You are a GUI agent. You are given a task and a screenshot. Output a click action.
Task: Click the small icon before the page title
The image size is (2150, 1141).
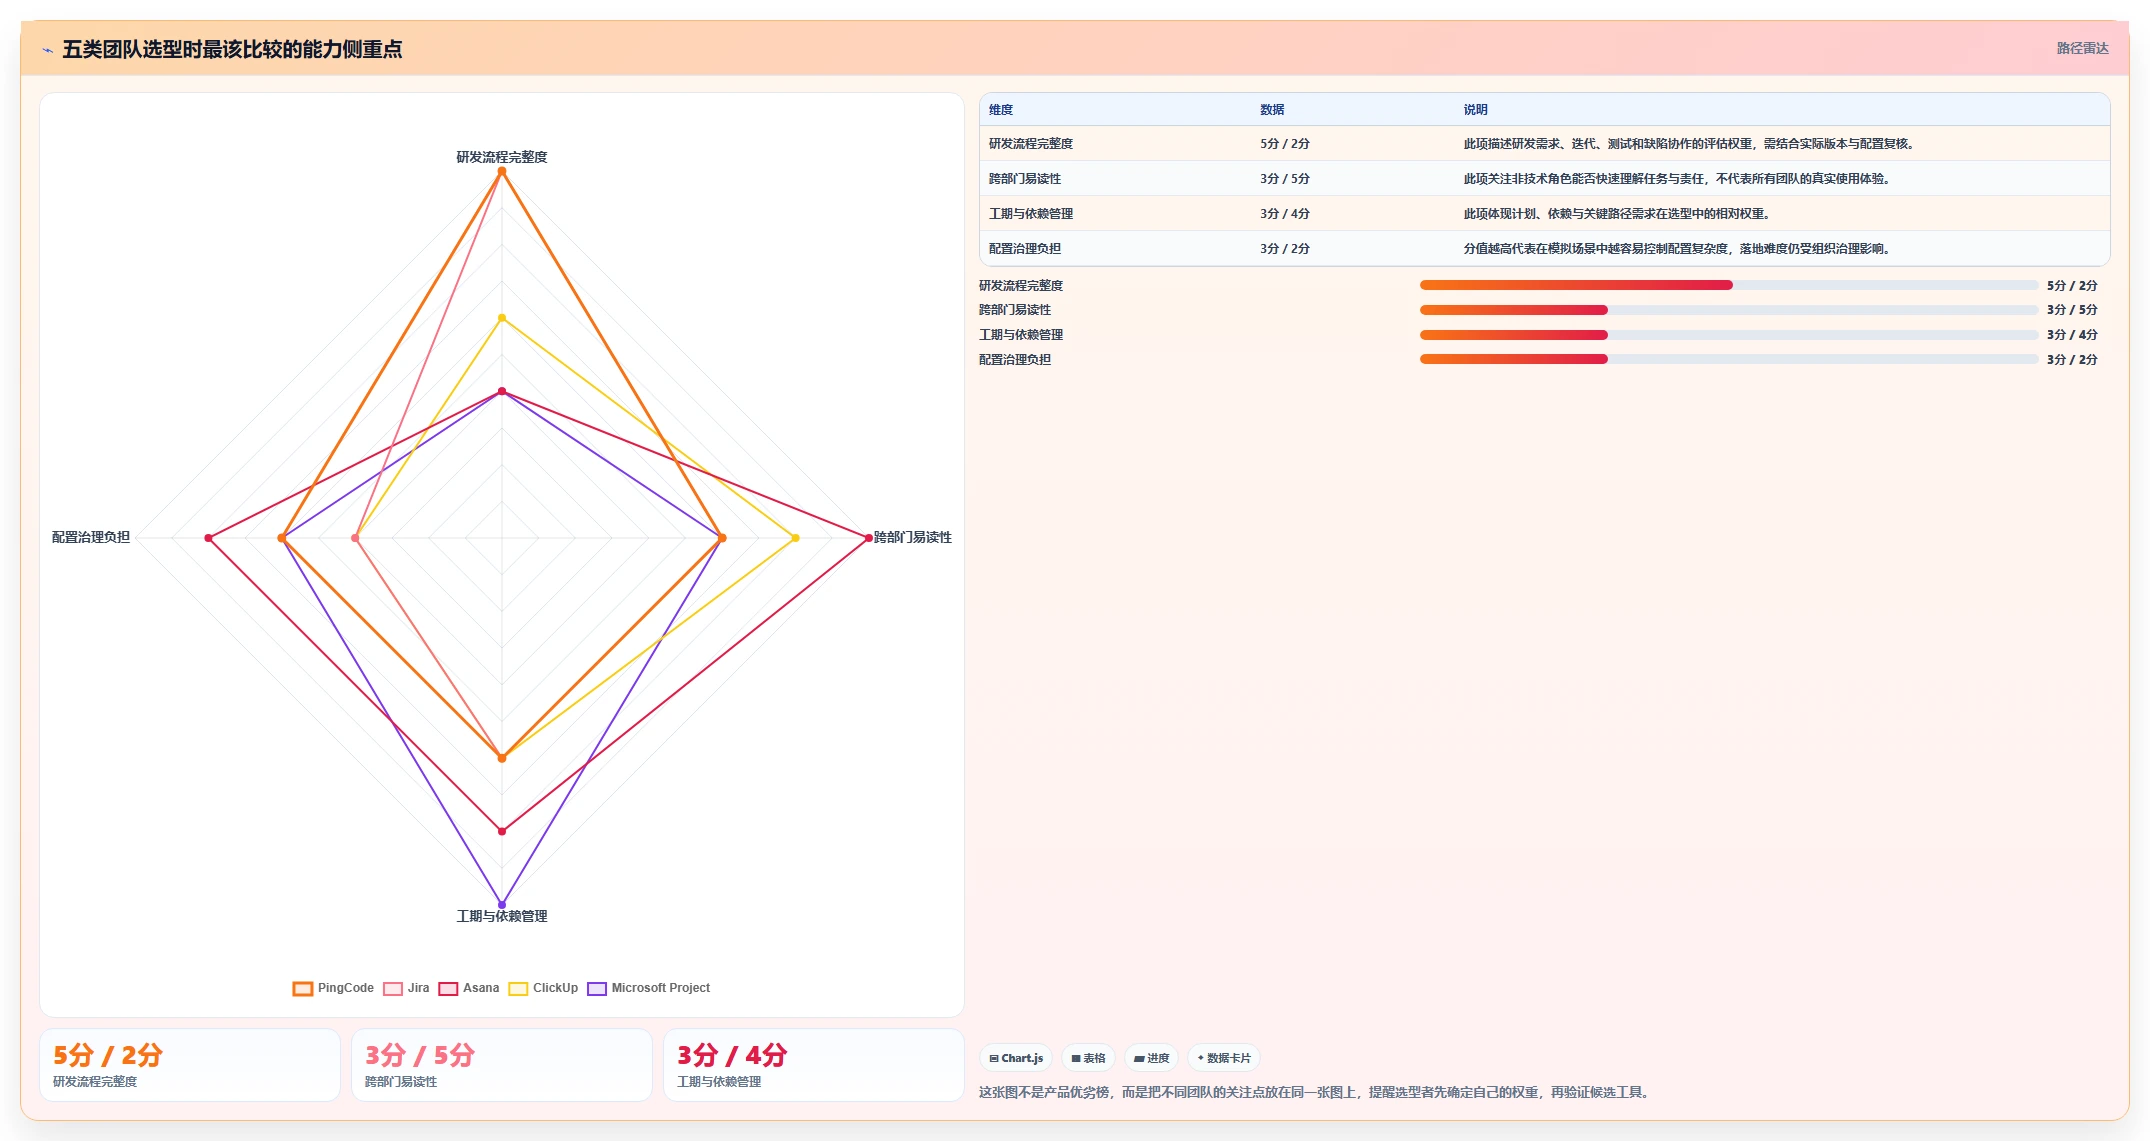point(47,50)
